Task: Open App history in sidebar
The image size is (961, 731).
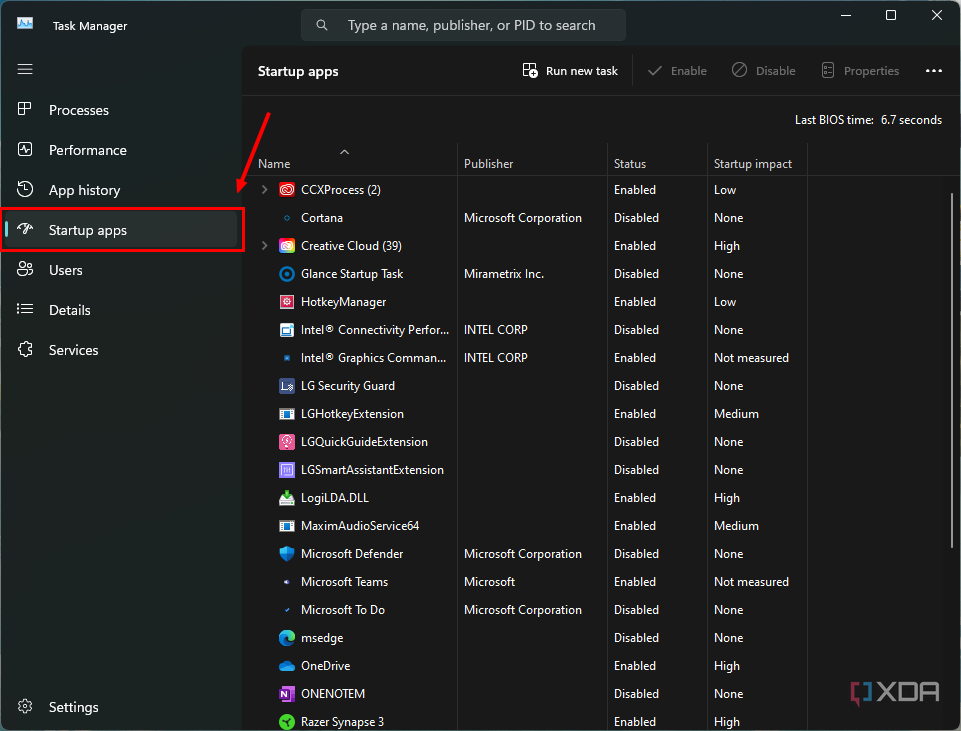Action: click(120, 190)
